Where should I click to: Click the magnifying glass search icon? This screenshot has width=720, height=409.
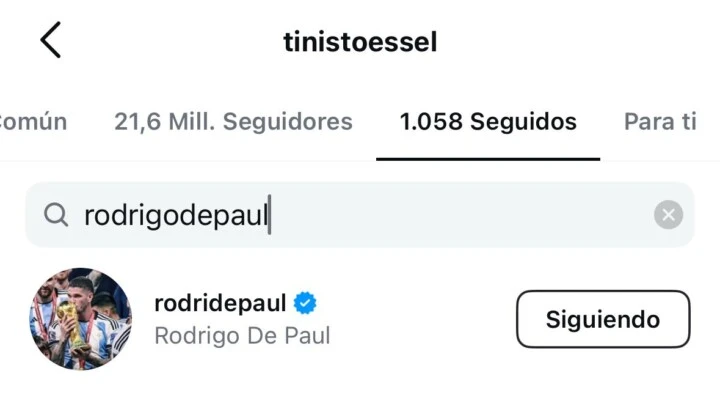(x=56, y=214)
